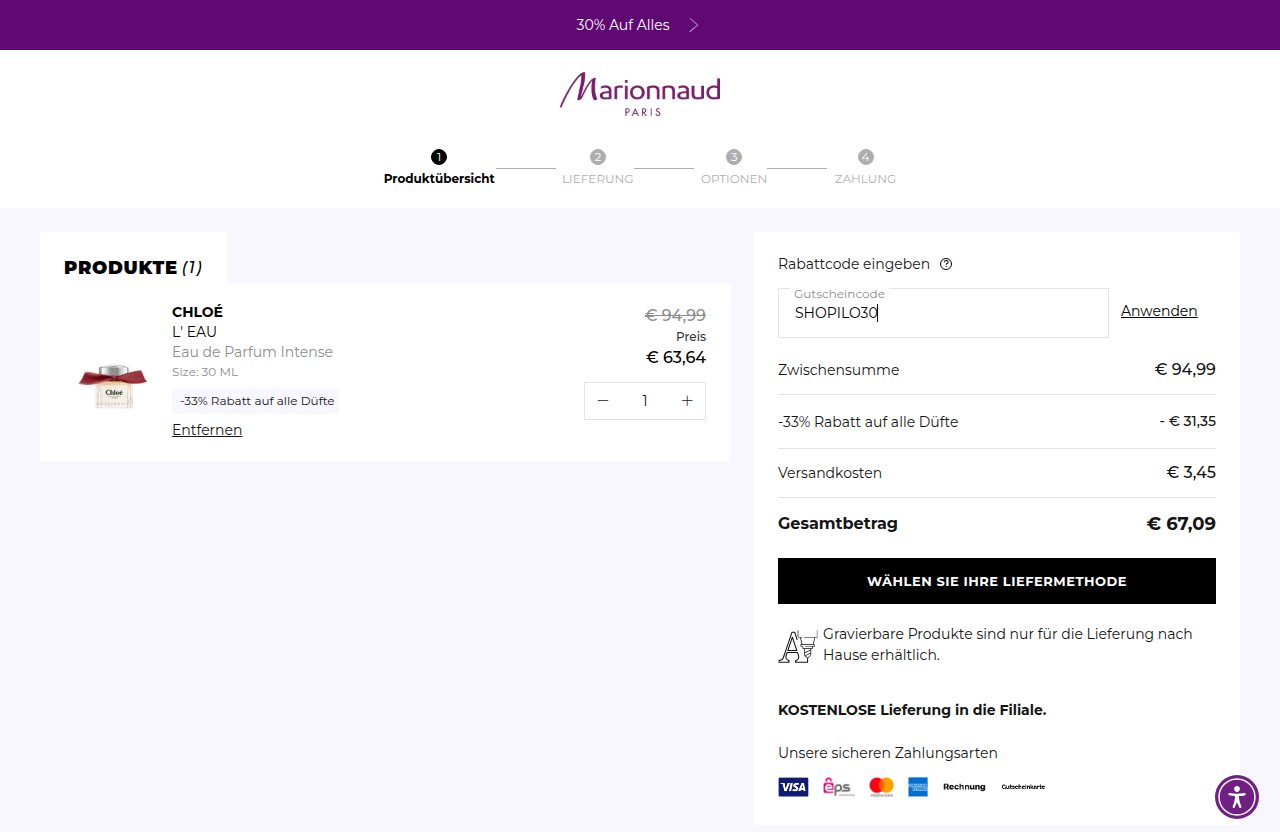Decrease quantity with the minus button
1280x832 pixels.
pos(603,401)
